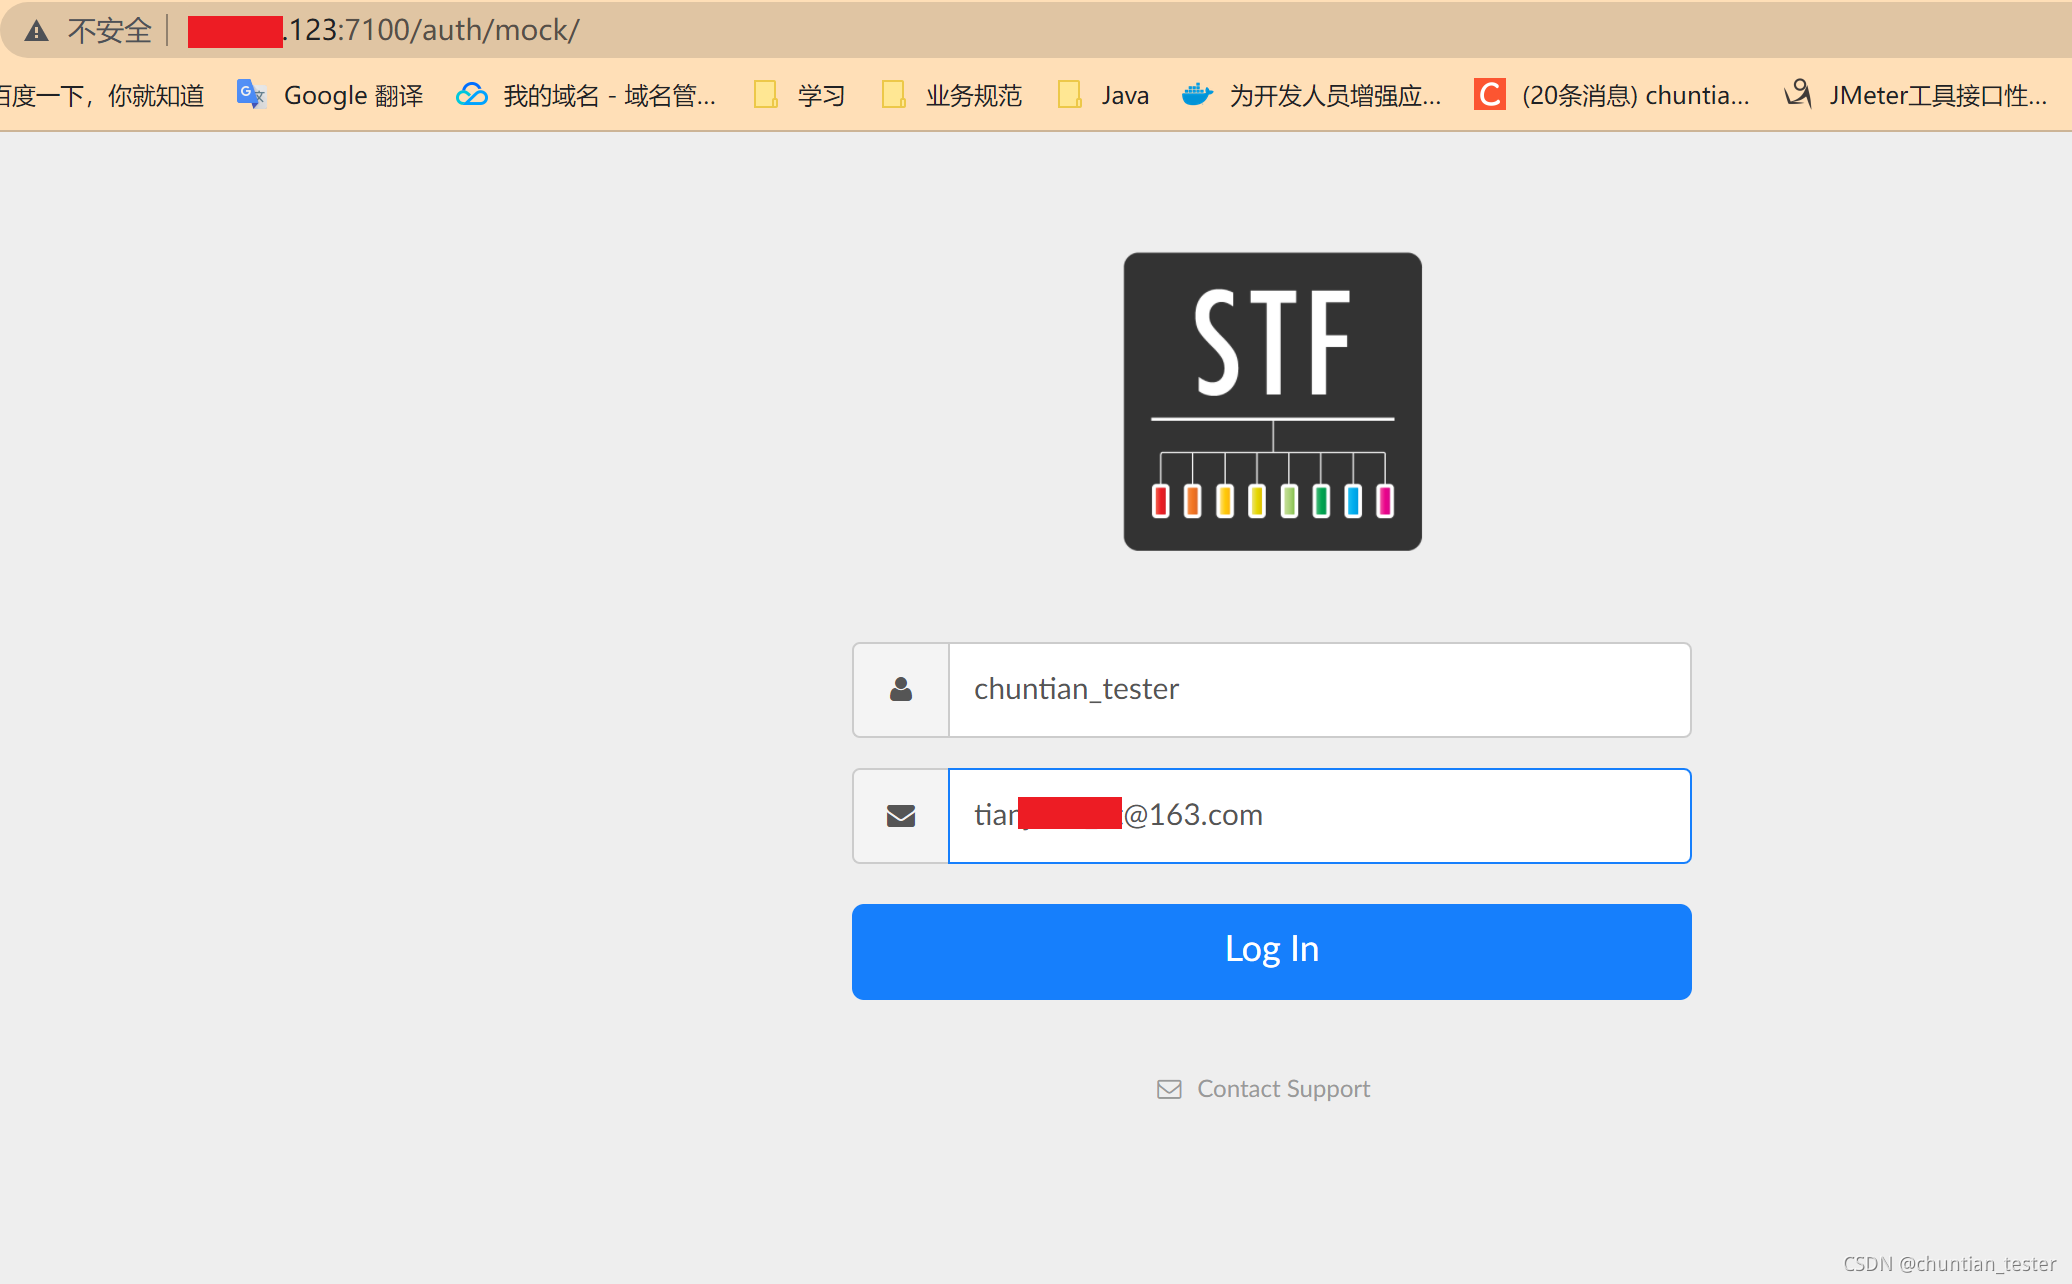Open the 百度一下，你就知道 bookmark
The image size is (2072, 1284).
point(100,95)
